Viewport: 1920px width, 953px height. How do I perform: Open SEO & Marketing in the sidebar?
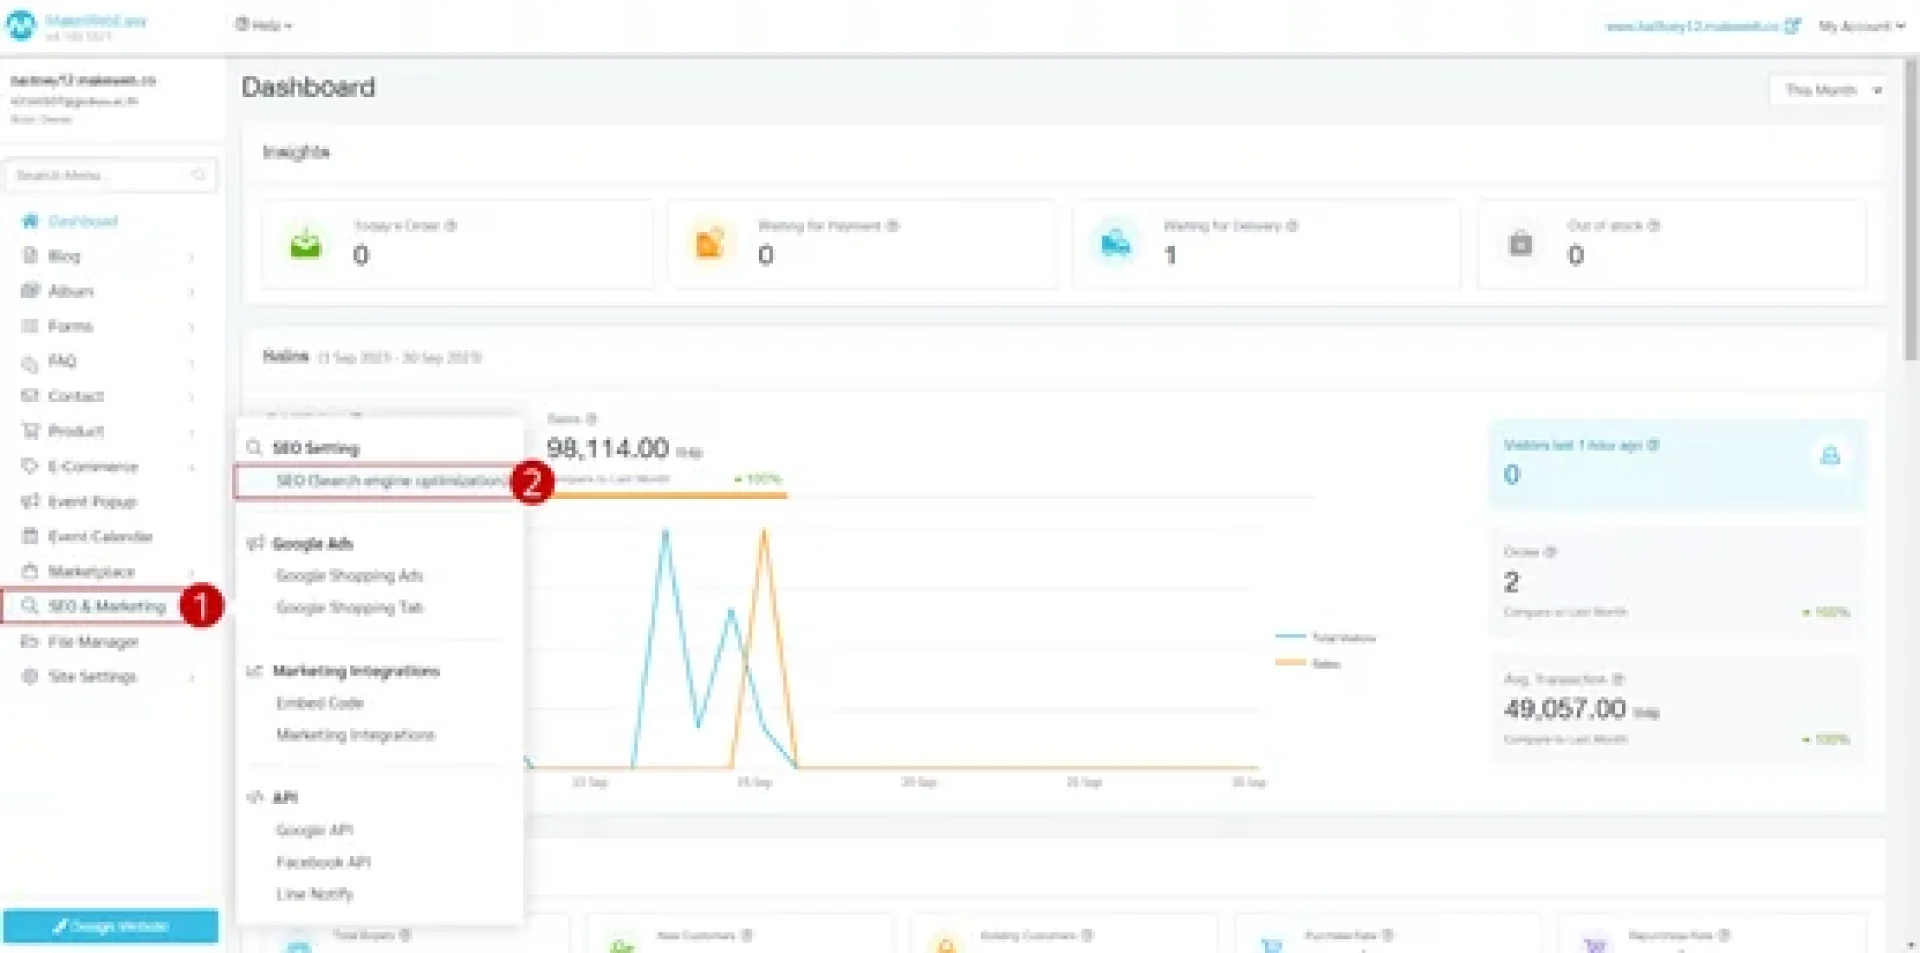[x=106, y=606]
